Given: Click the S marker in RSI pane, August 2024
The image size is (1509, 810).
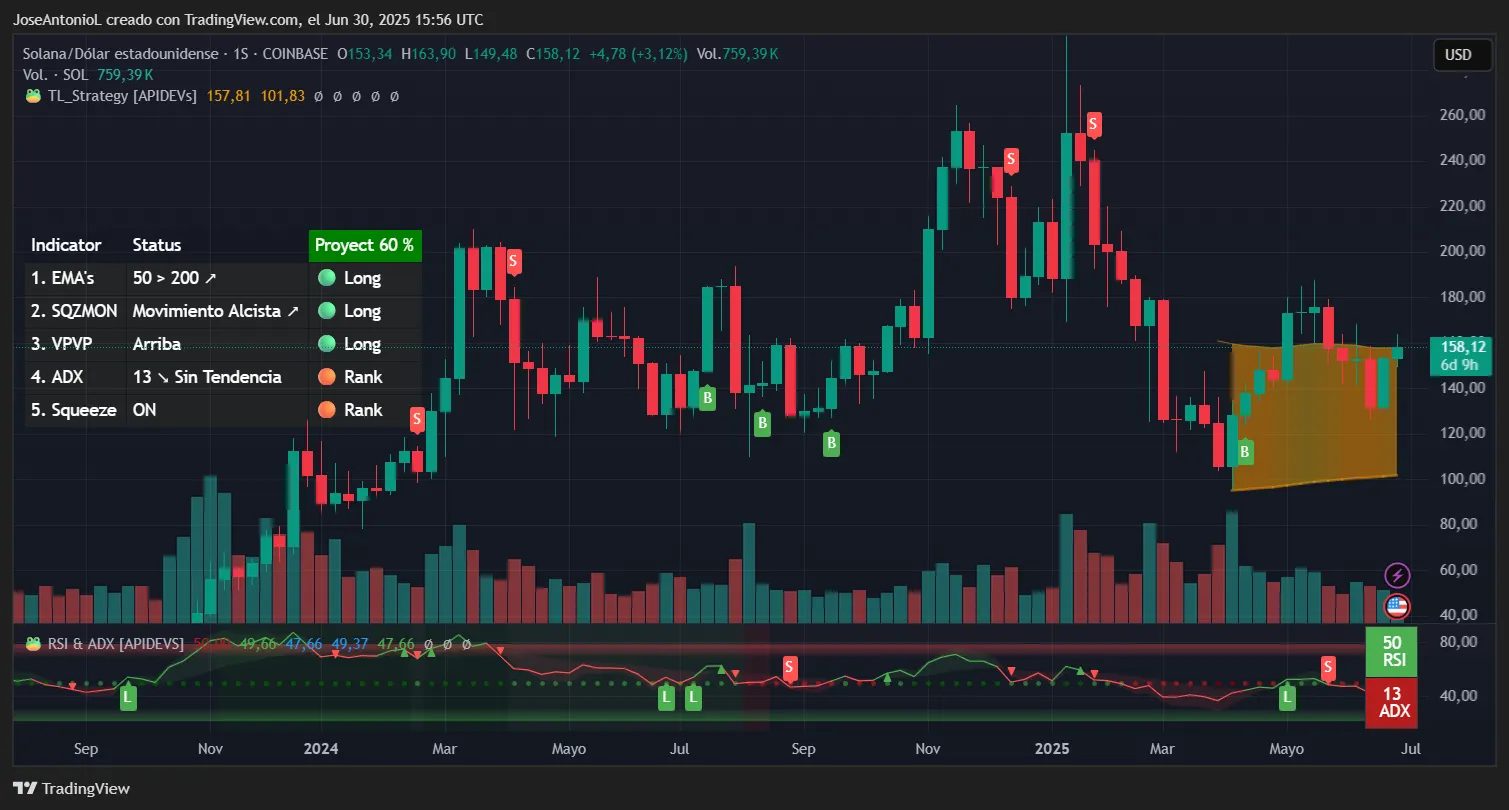Looking at the screenshot, I should [x=789, y=667].
